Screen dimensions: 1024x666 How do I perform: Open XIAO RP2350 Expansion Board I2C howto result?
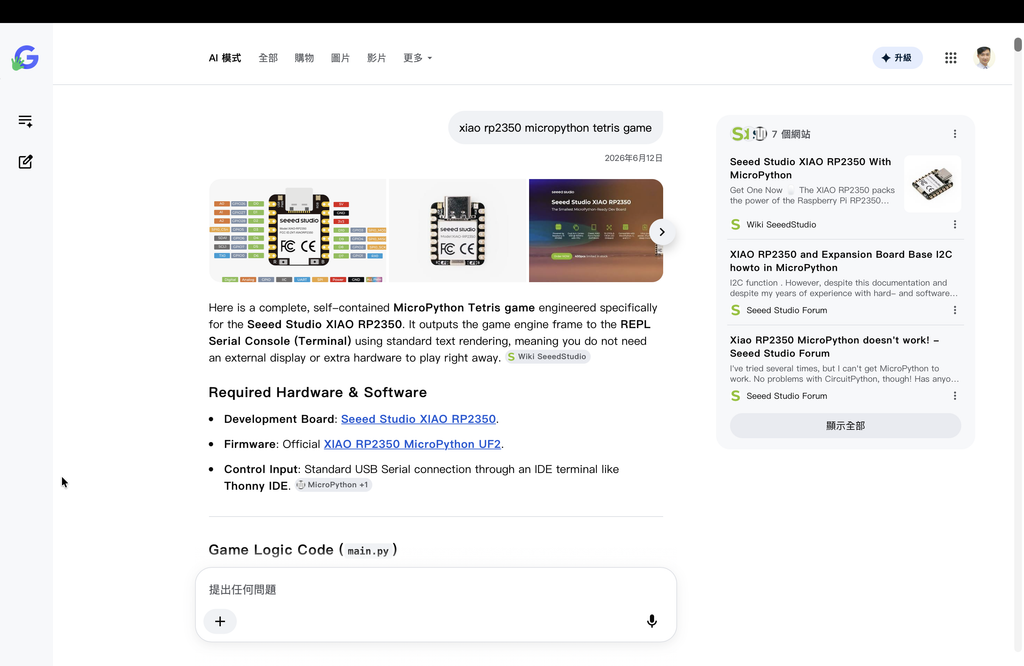tap(840, 261)
